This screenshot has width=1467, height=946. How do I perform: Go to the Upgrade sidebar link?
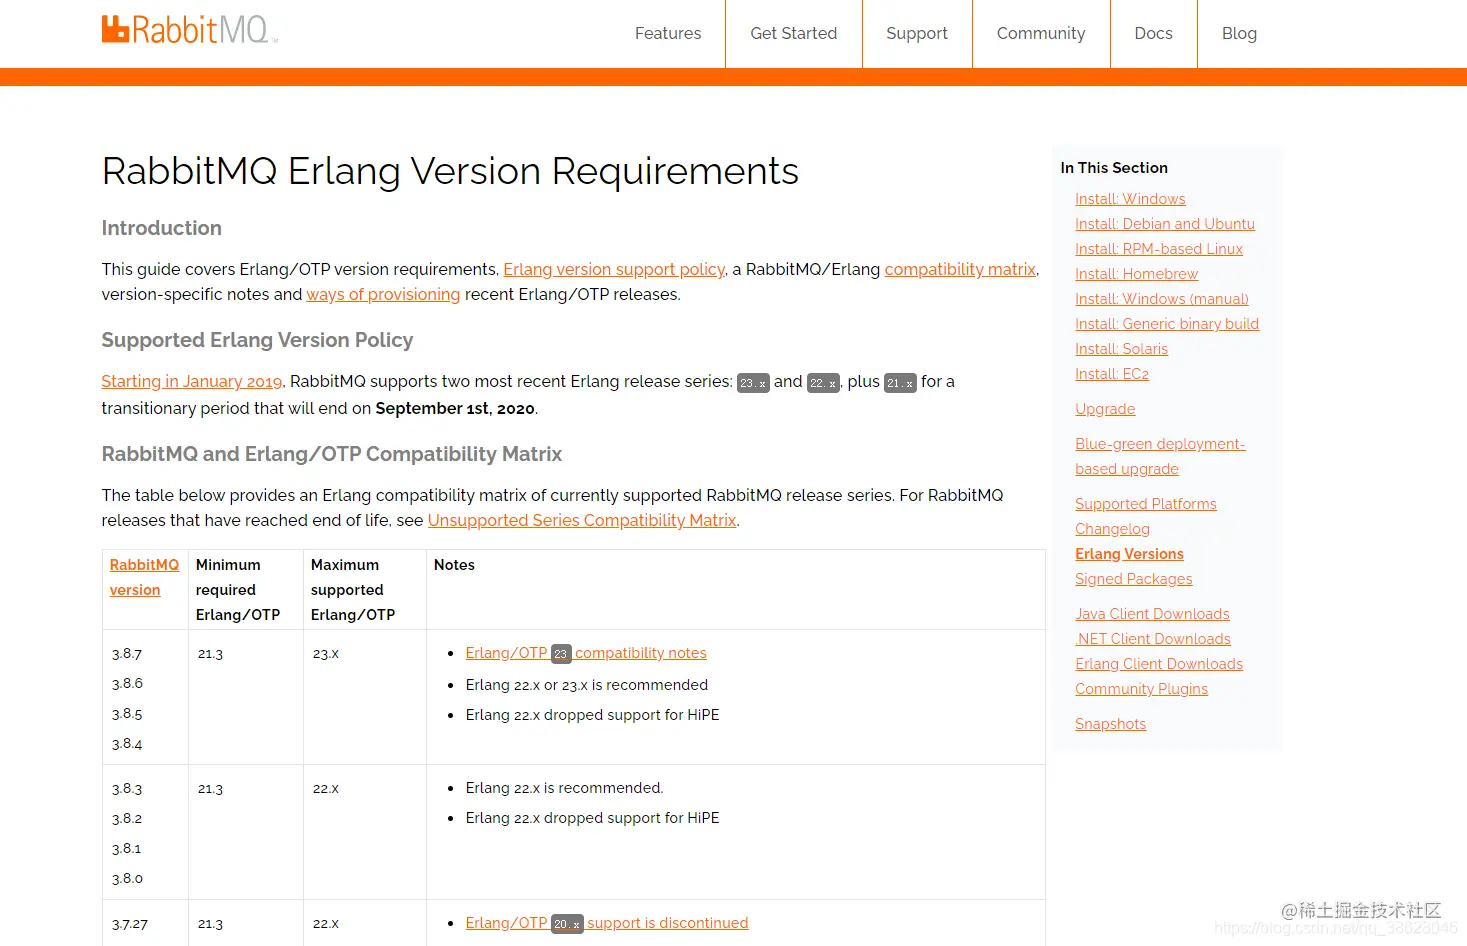click(1105, 409)
